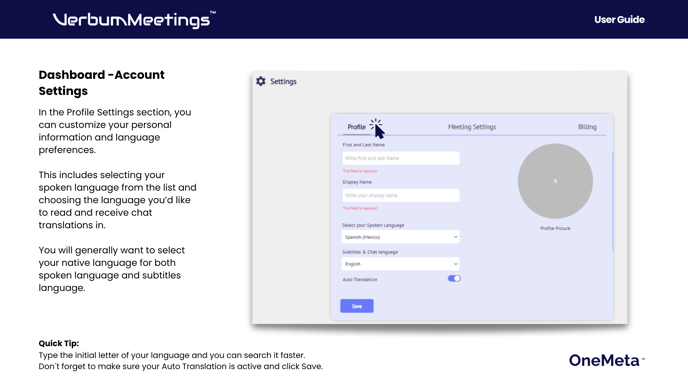Image resolution: width=688 pixels, height=387 pixels.
Task: Click the First and Last Name label
Action: pyautogui.click(x=363, y=145)
